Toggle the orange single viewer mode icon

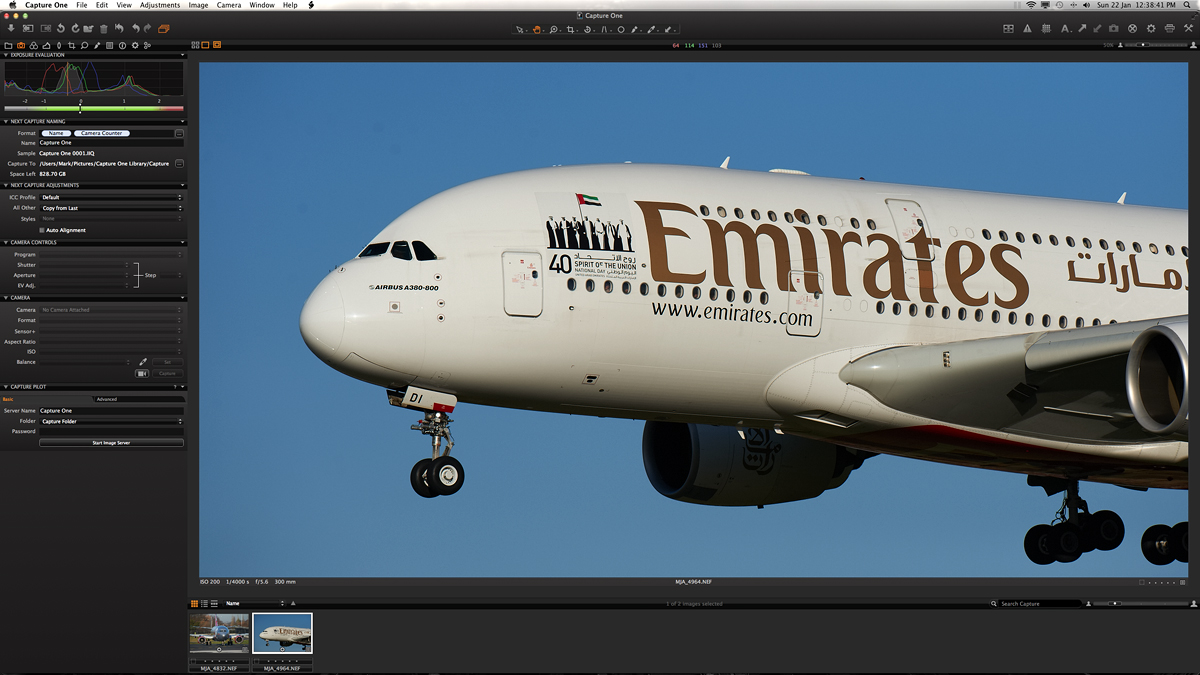(206, 45)
